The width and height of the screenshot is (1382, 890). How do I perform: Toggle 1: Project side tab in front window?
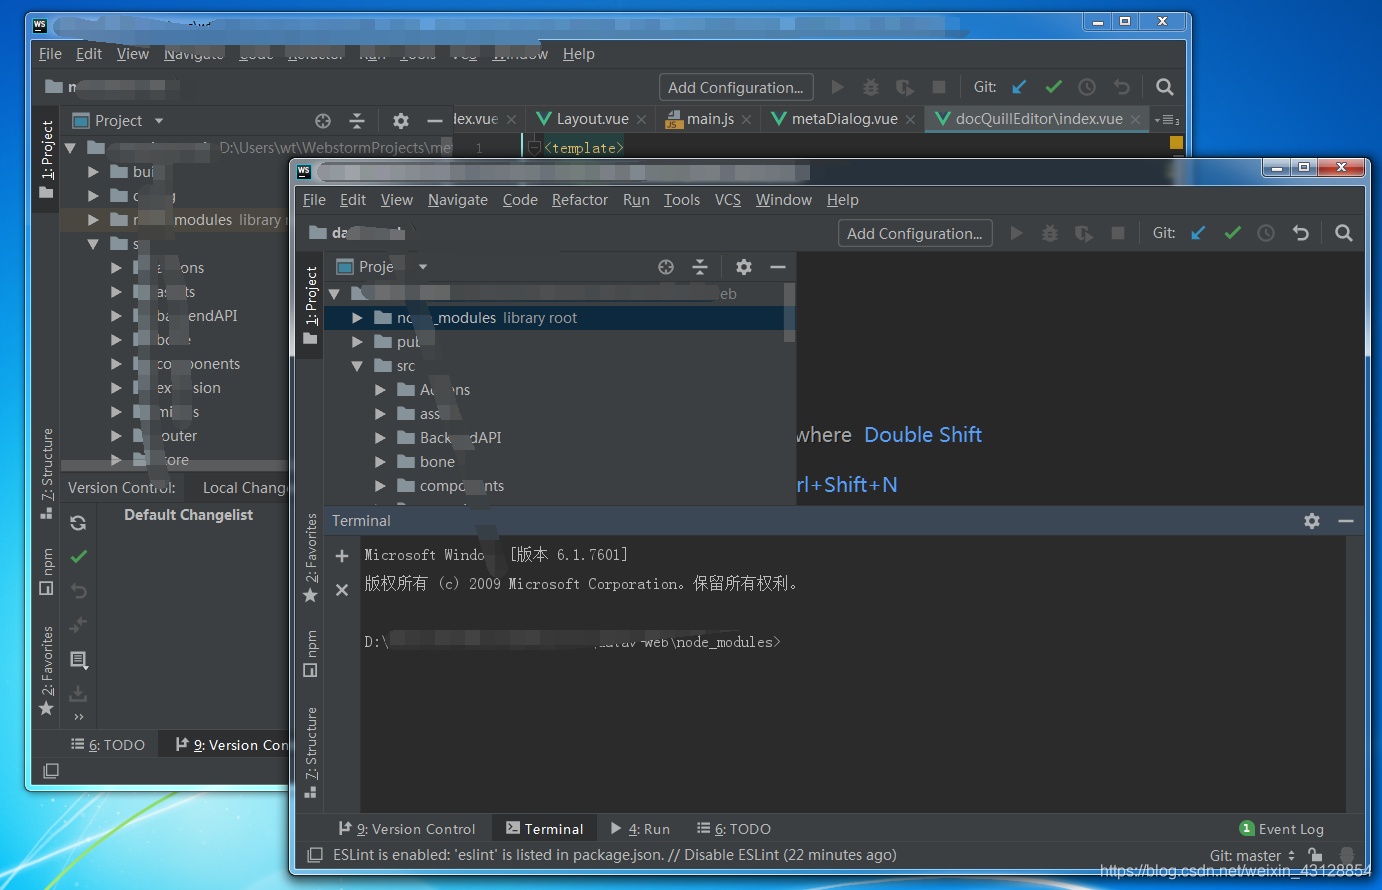click(x=311, y=305)
